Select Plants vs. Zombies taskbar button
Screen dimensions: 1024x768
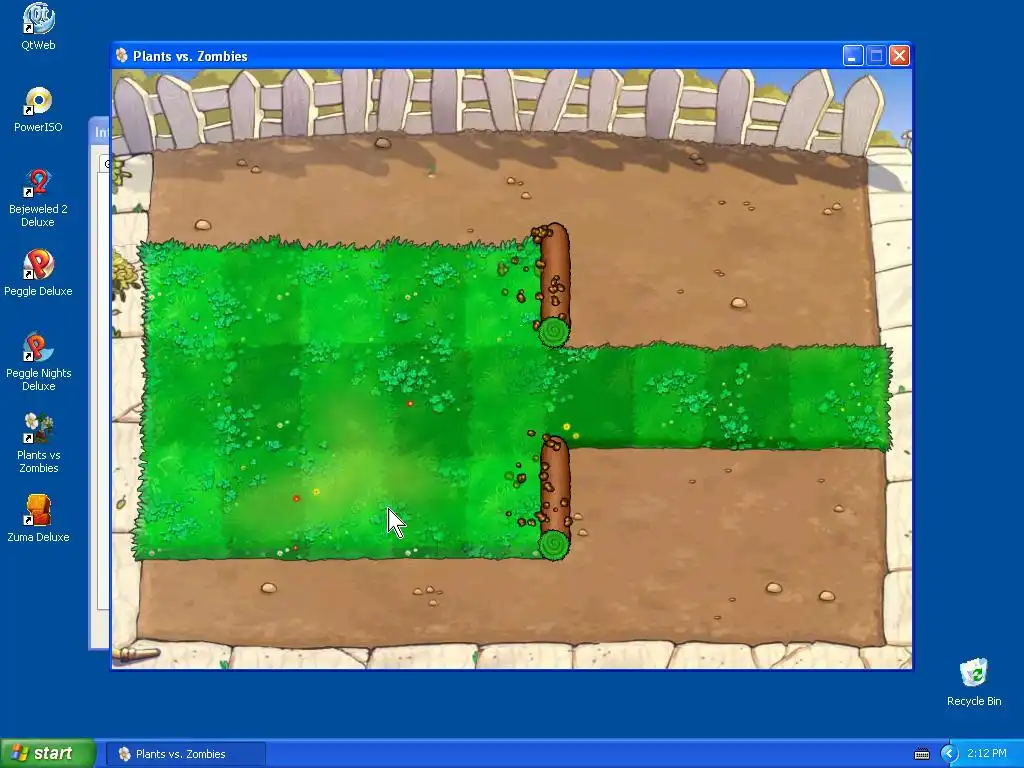pos(186,754)
